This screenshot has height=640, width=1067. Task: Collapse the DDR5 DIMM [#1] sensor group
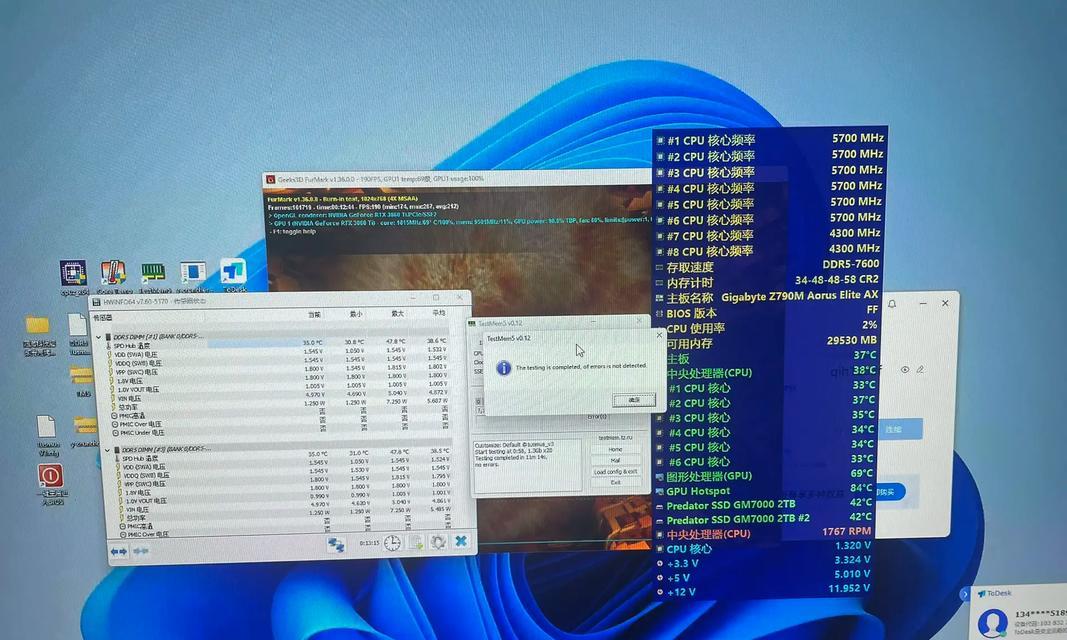click(98, 337)
